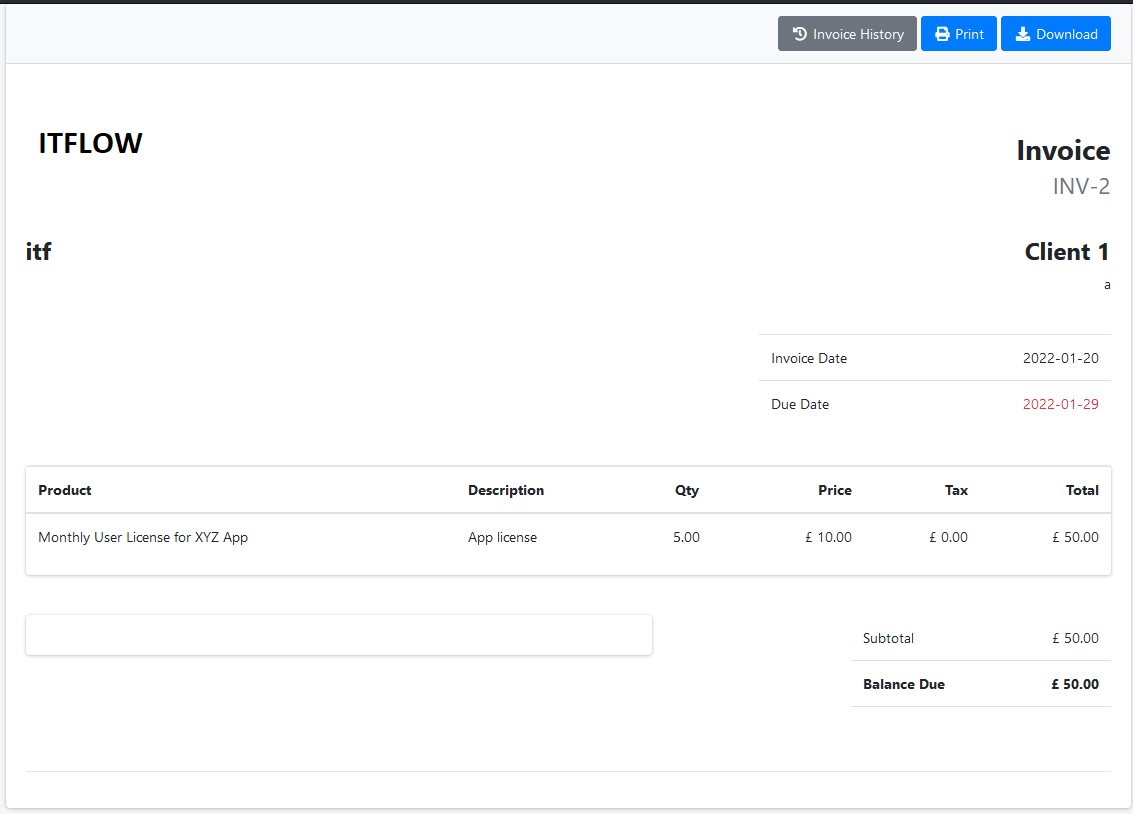1133x814 pixels.
Task: Click the itf company name
Action: 38,251
